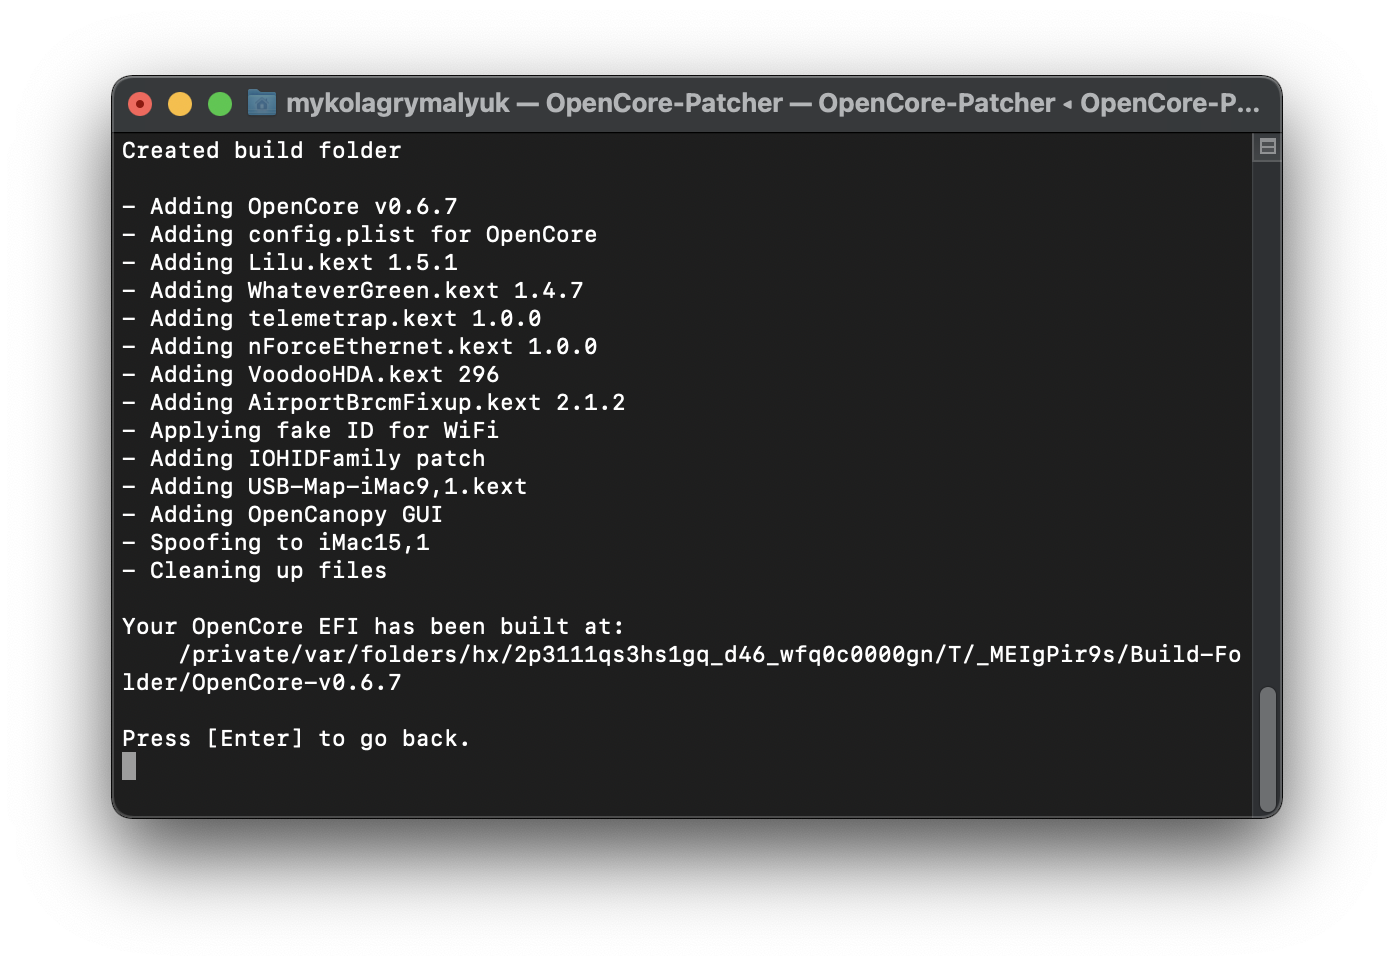Click the /private/var/folders build path text
The image size is (1394, 966).
click(x=708, y=654)
